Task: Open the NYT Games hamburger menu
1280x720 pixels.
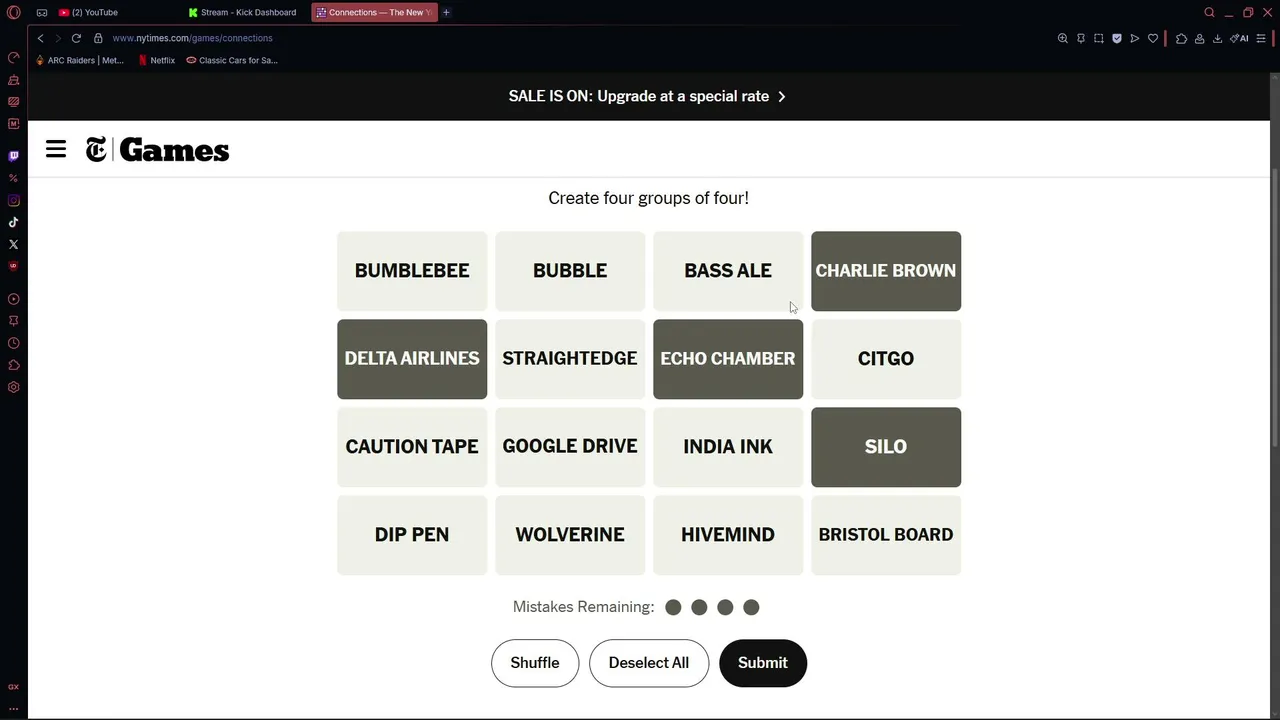Action: tap(56, 150)
